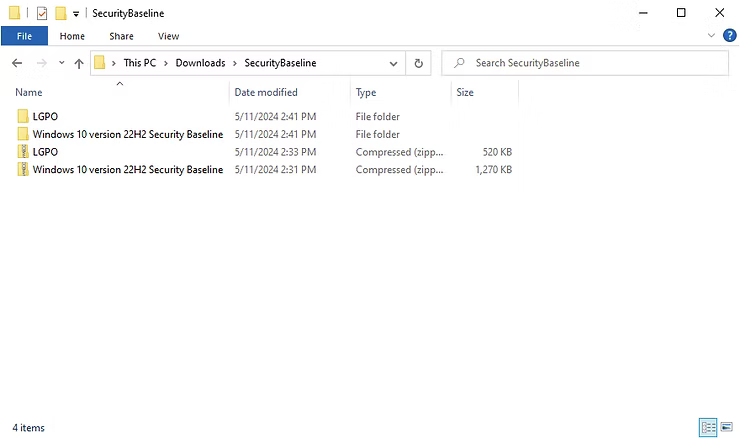Screen dimensions: 740x438
Task: Click the 1,270 KB size value
Action: (493, 169)
